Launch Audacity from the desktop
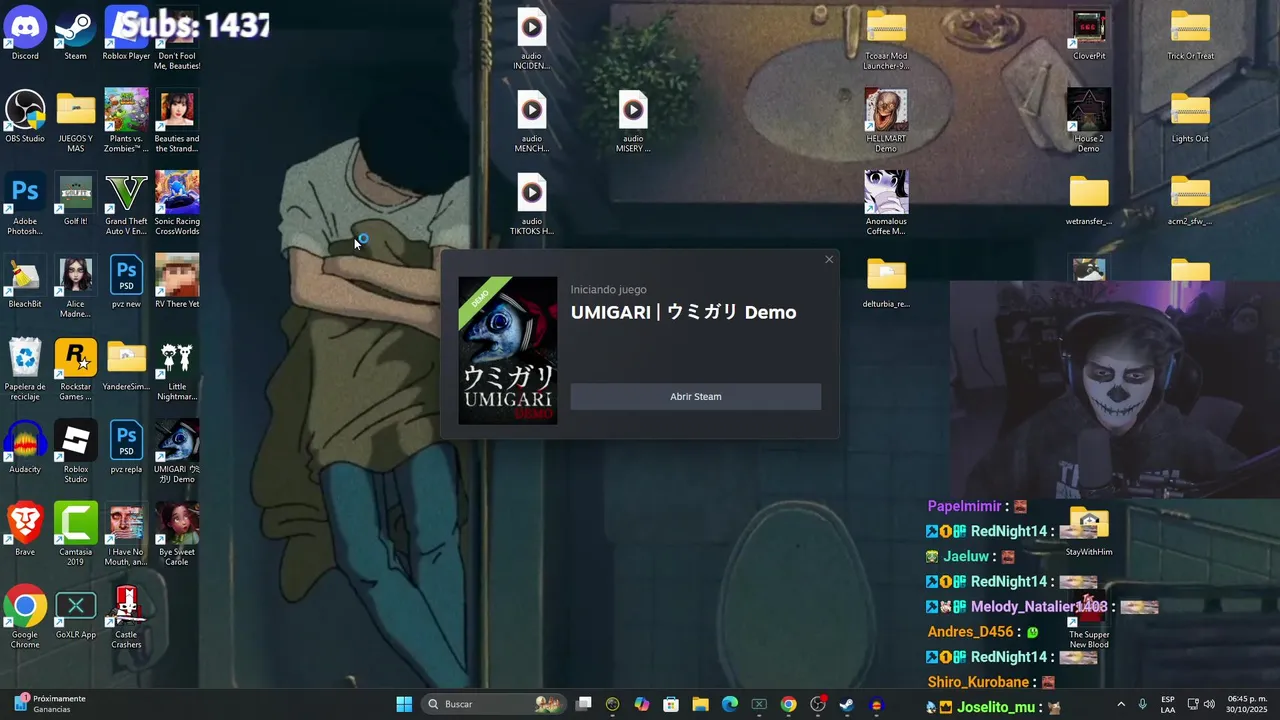The width and height of the screenshot is (1280, 720). click(25, 447)
